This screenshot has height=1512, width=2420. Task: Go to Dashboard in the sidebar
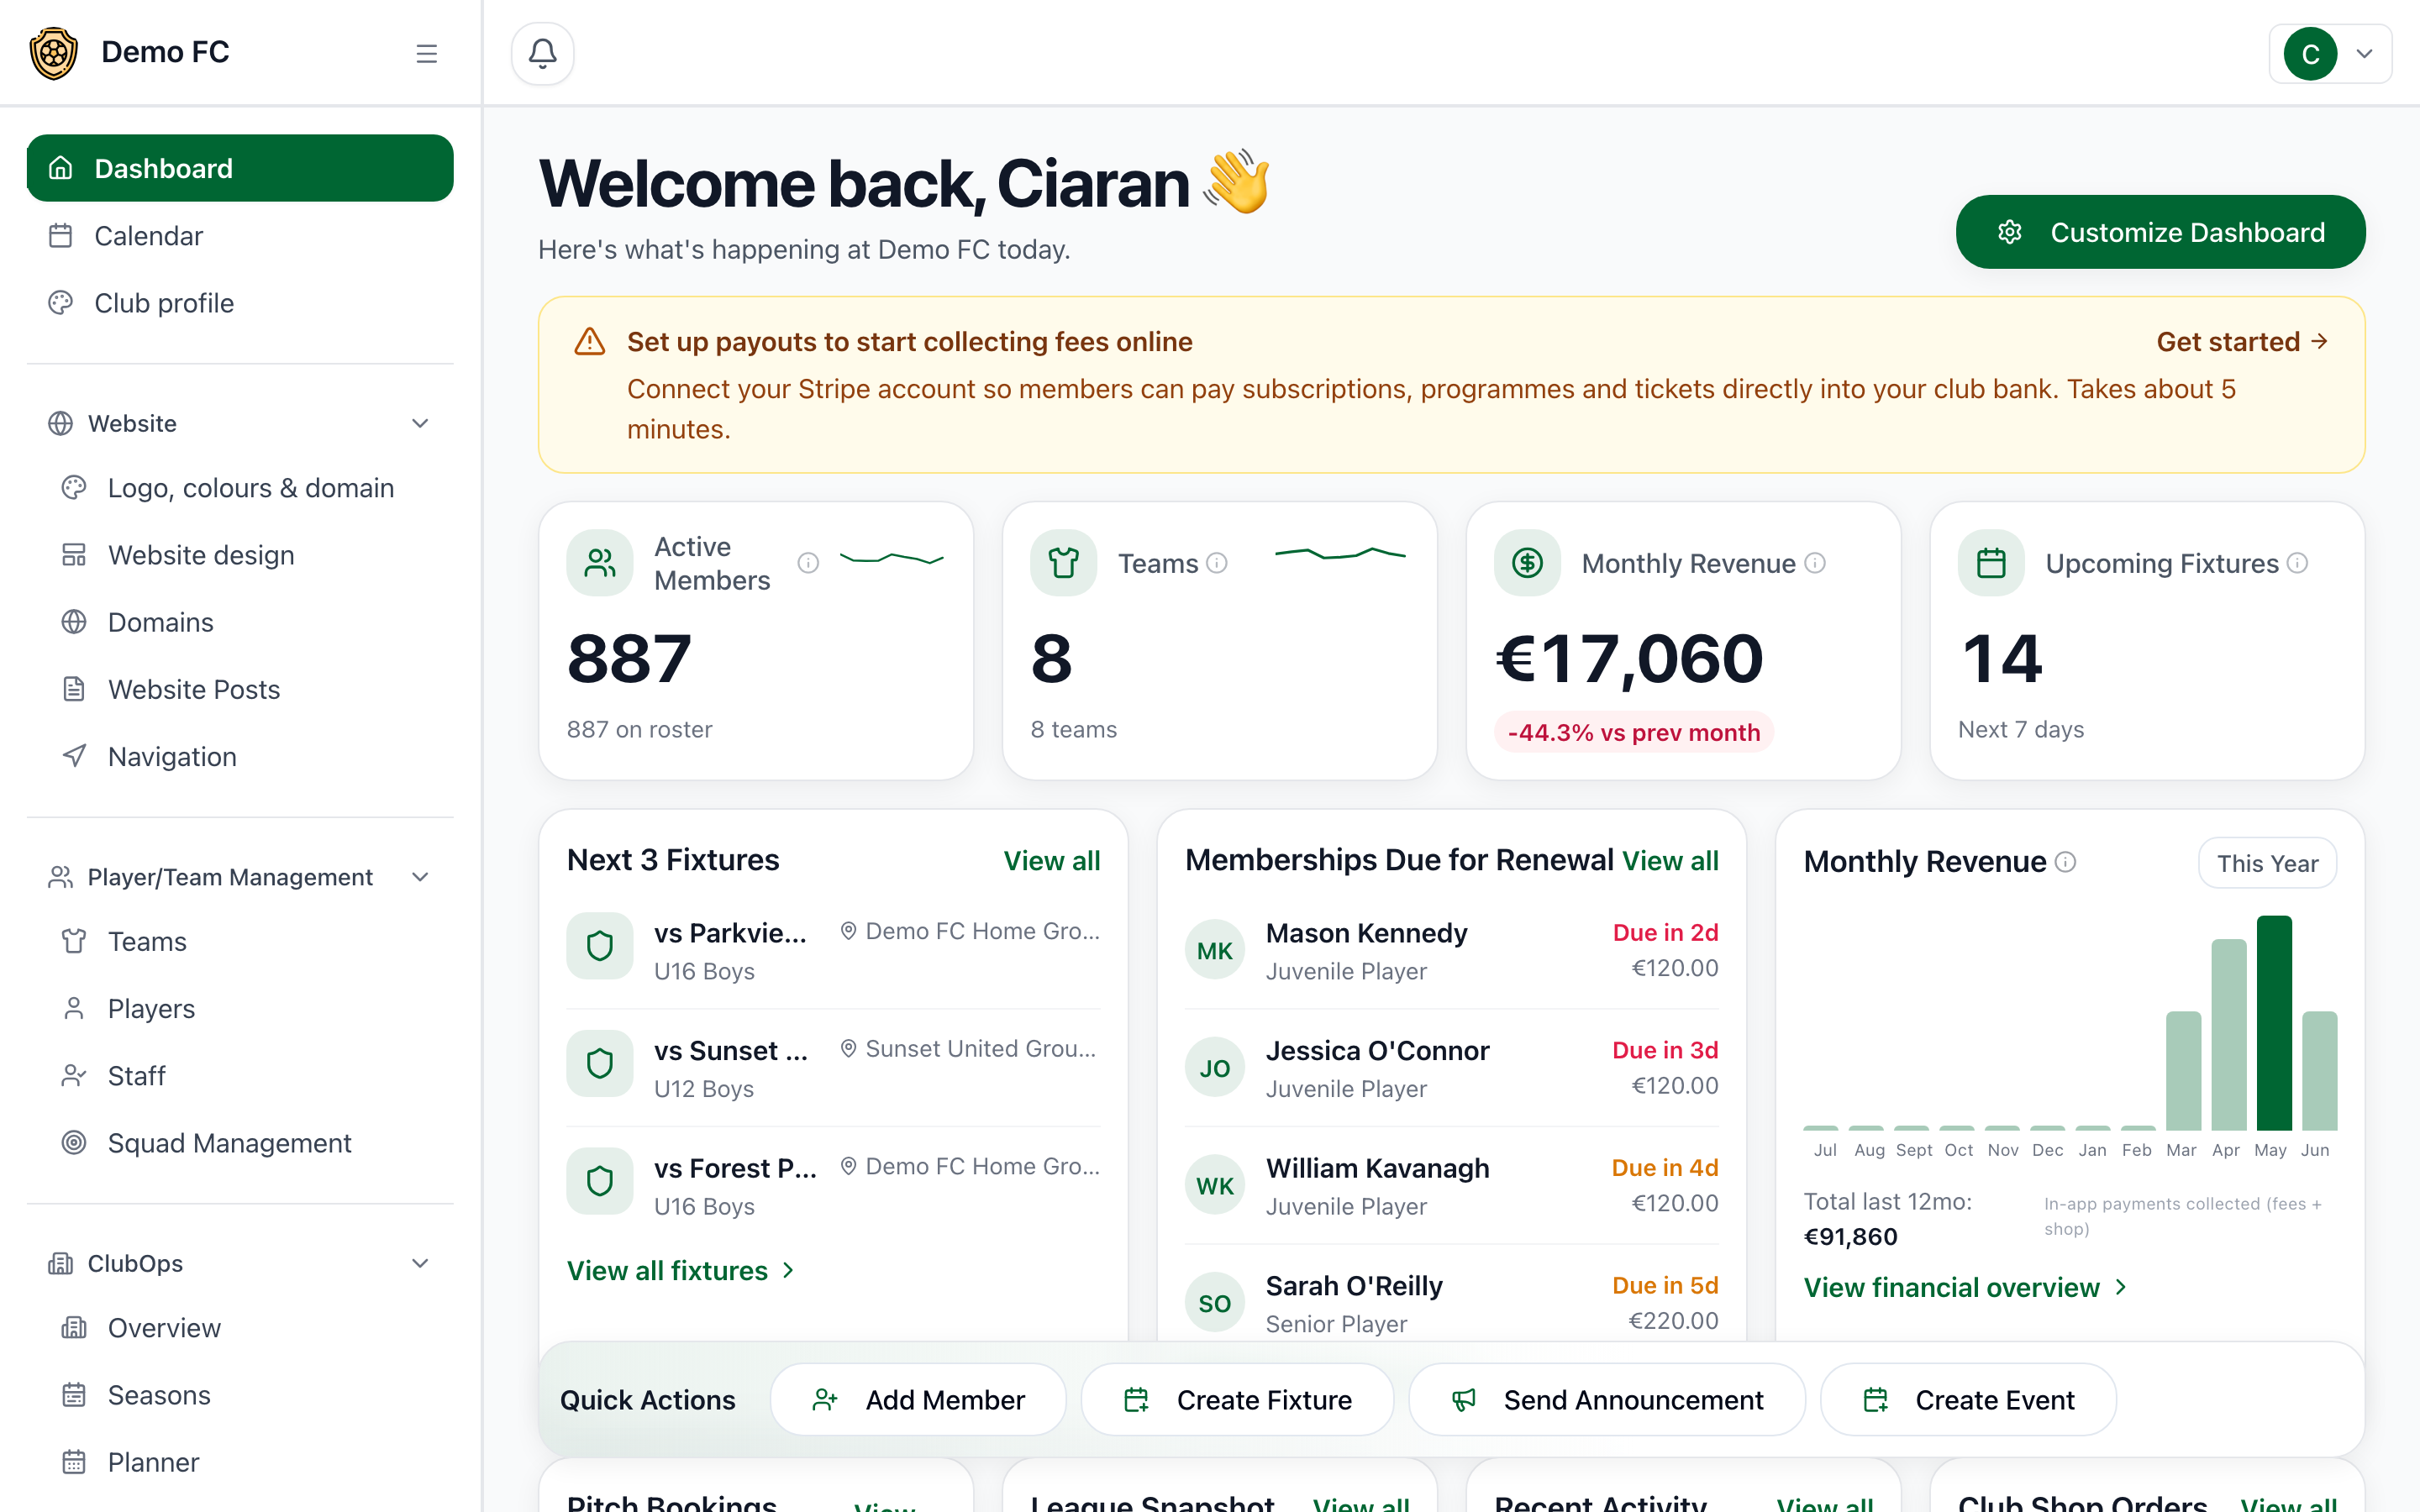[x=240, y=168]
